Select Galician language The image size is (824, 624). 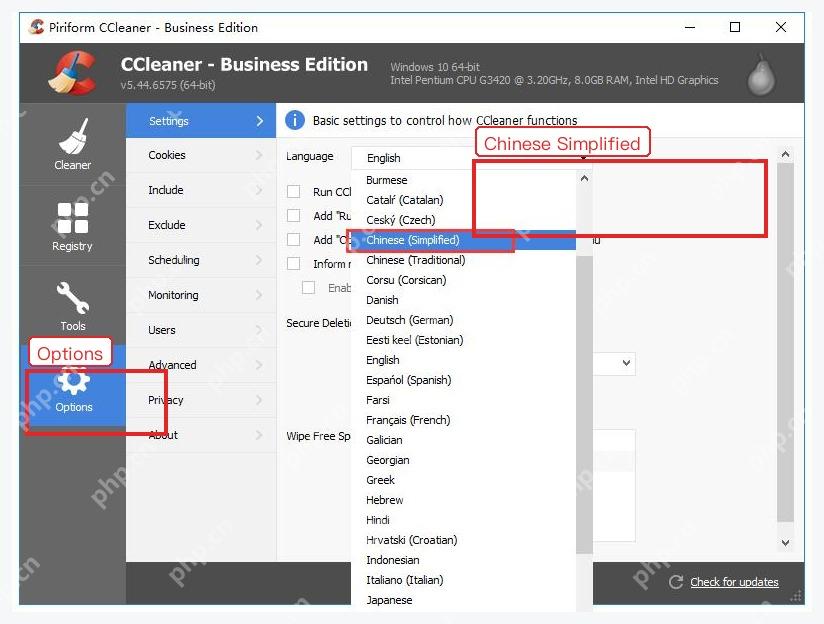click(x=464, y=440)
